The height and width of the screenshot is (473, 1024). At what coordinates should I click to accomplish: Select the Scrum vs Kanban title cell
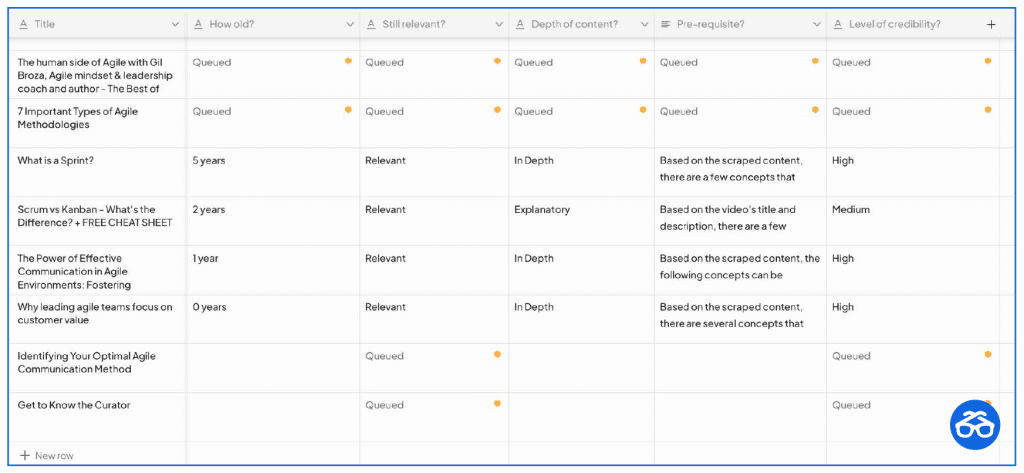point(98,221)
